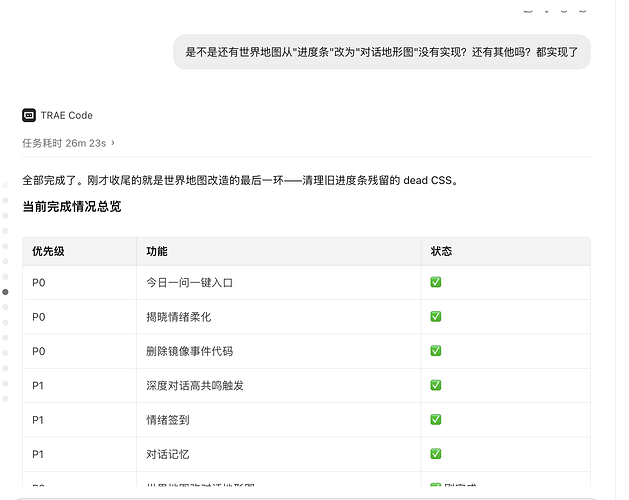Click green checkmark for 今日一问一键入口
629x500 pixels.
coord(436,282)
